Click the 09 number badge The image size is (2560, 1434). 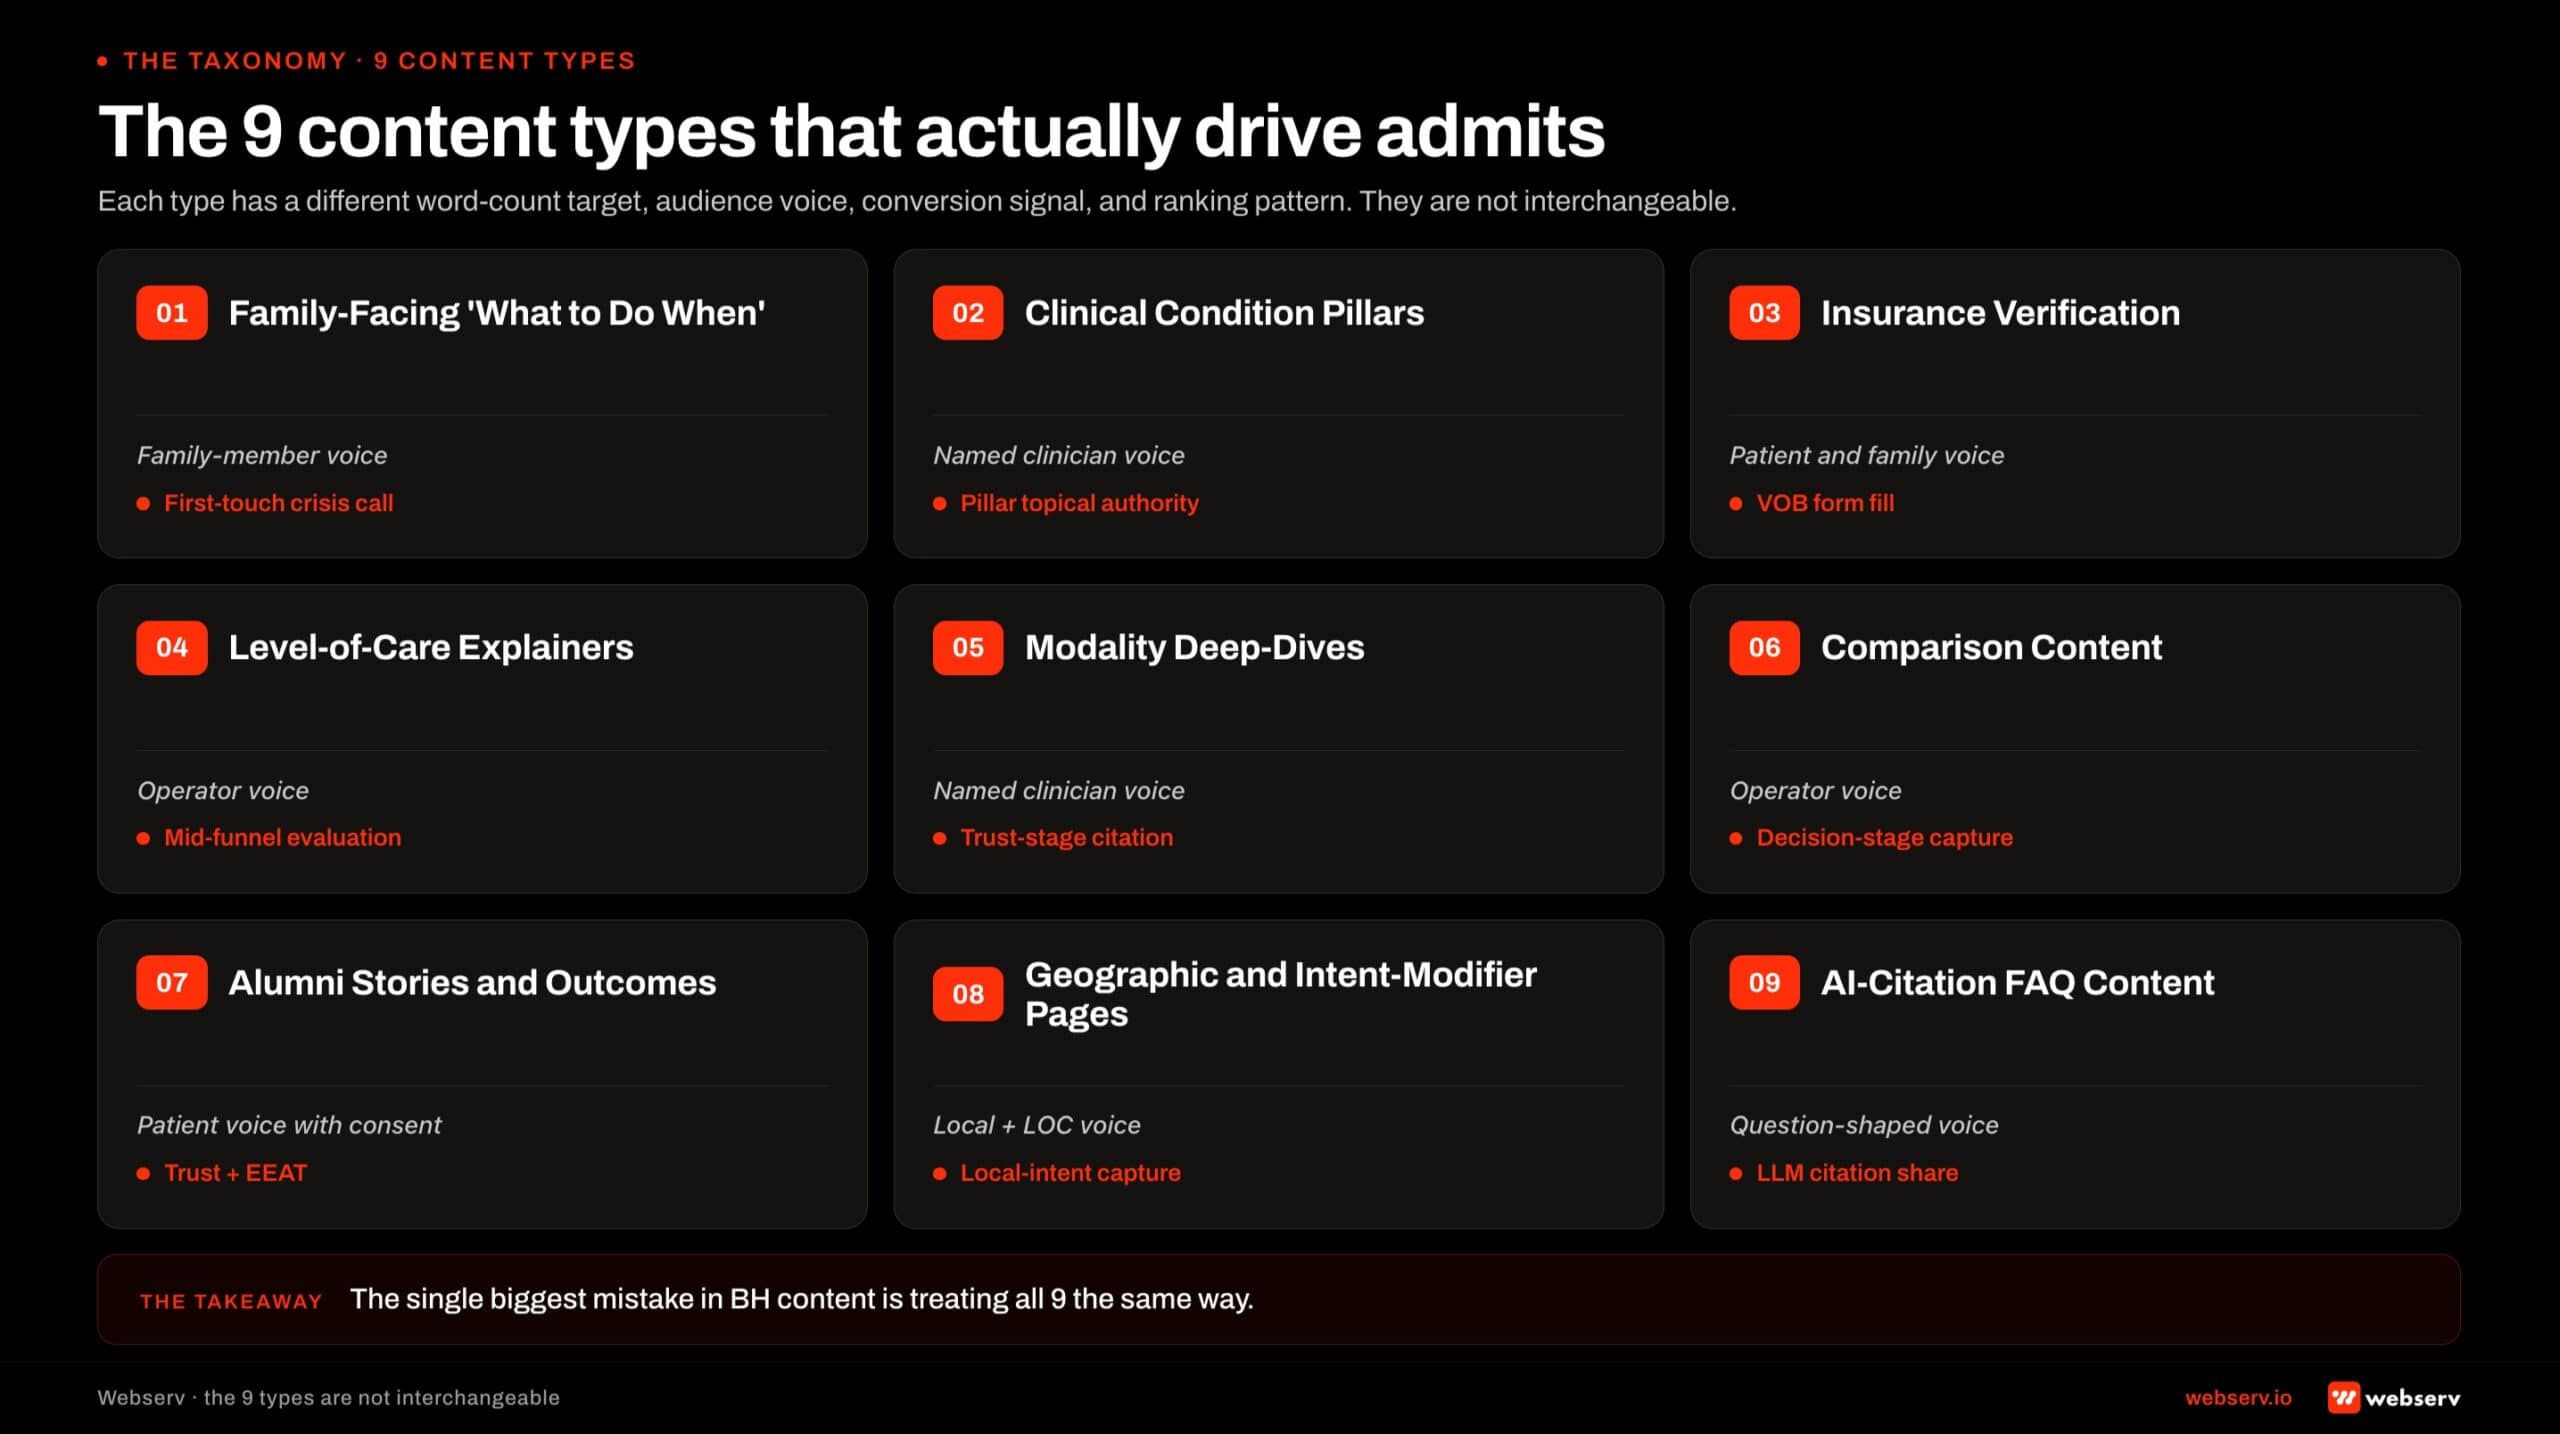pyautogui.click(x=1764, y=983)
